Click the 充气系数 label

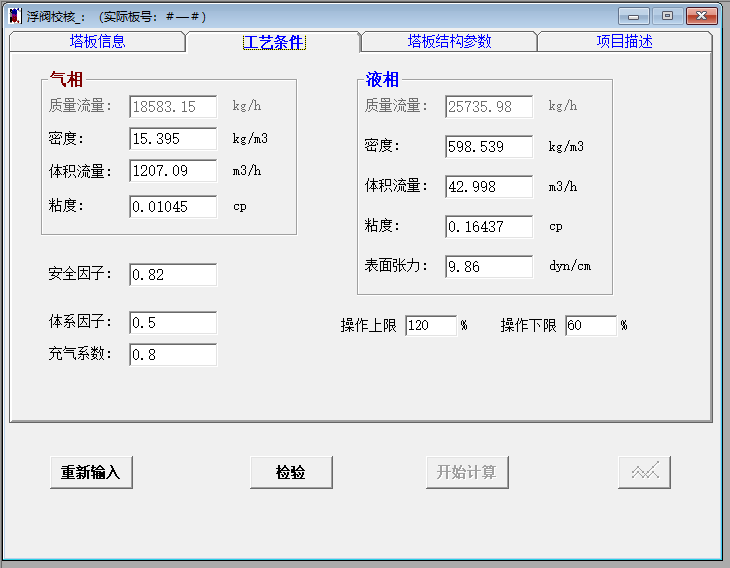80,354
